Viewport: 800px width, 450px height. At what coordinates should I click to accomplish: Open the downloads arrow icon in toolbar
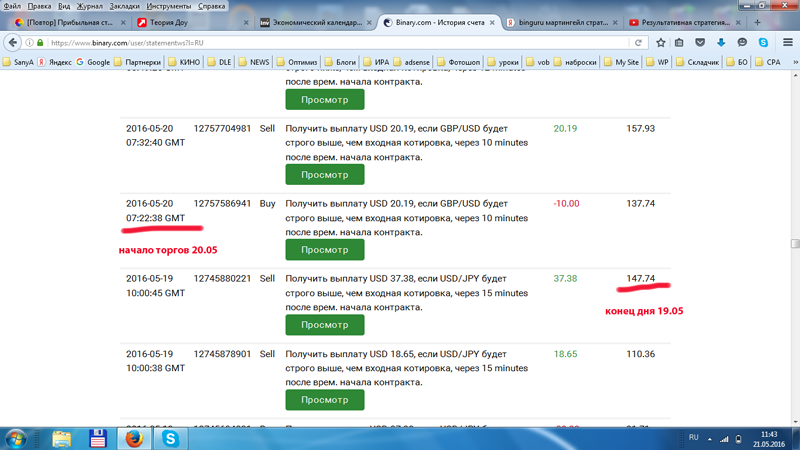point(721,43)
